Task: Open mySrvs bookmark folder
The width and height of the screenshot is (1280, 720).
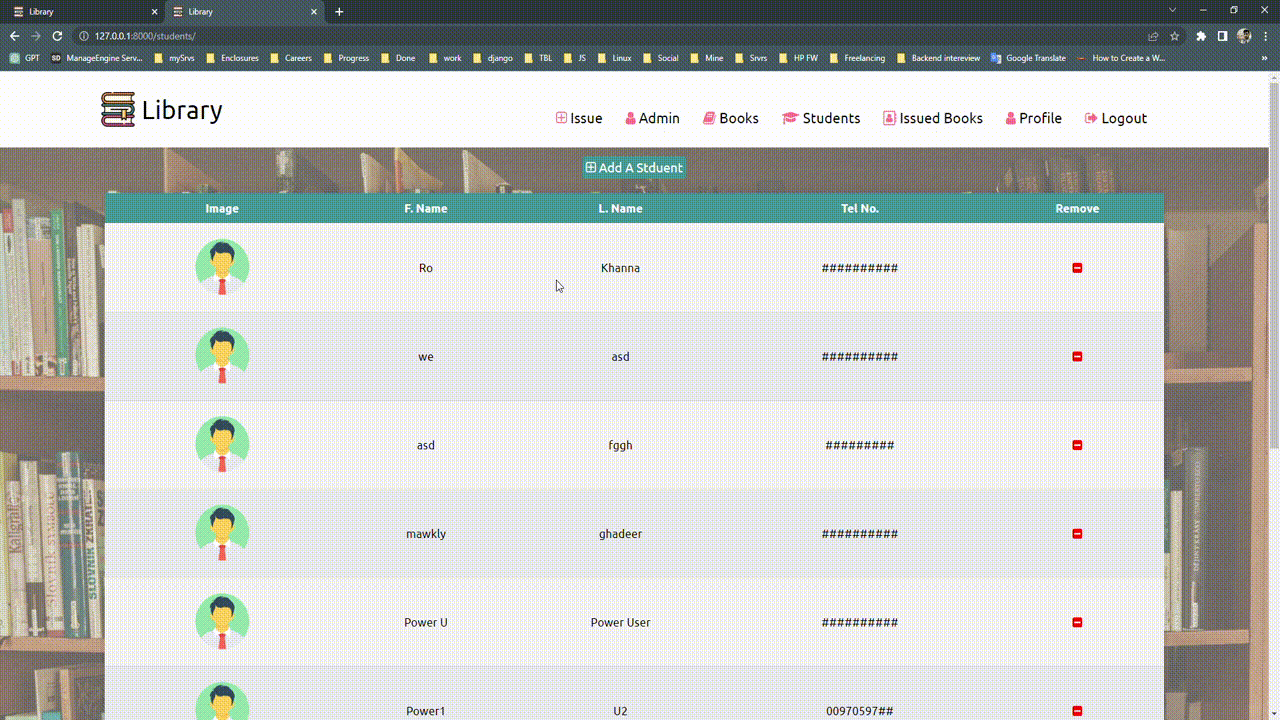Action: pyautogui.click(x=174, y=58)
